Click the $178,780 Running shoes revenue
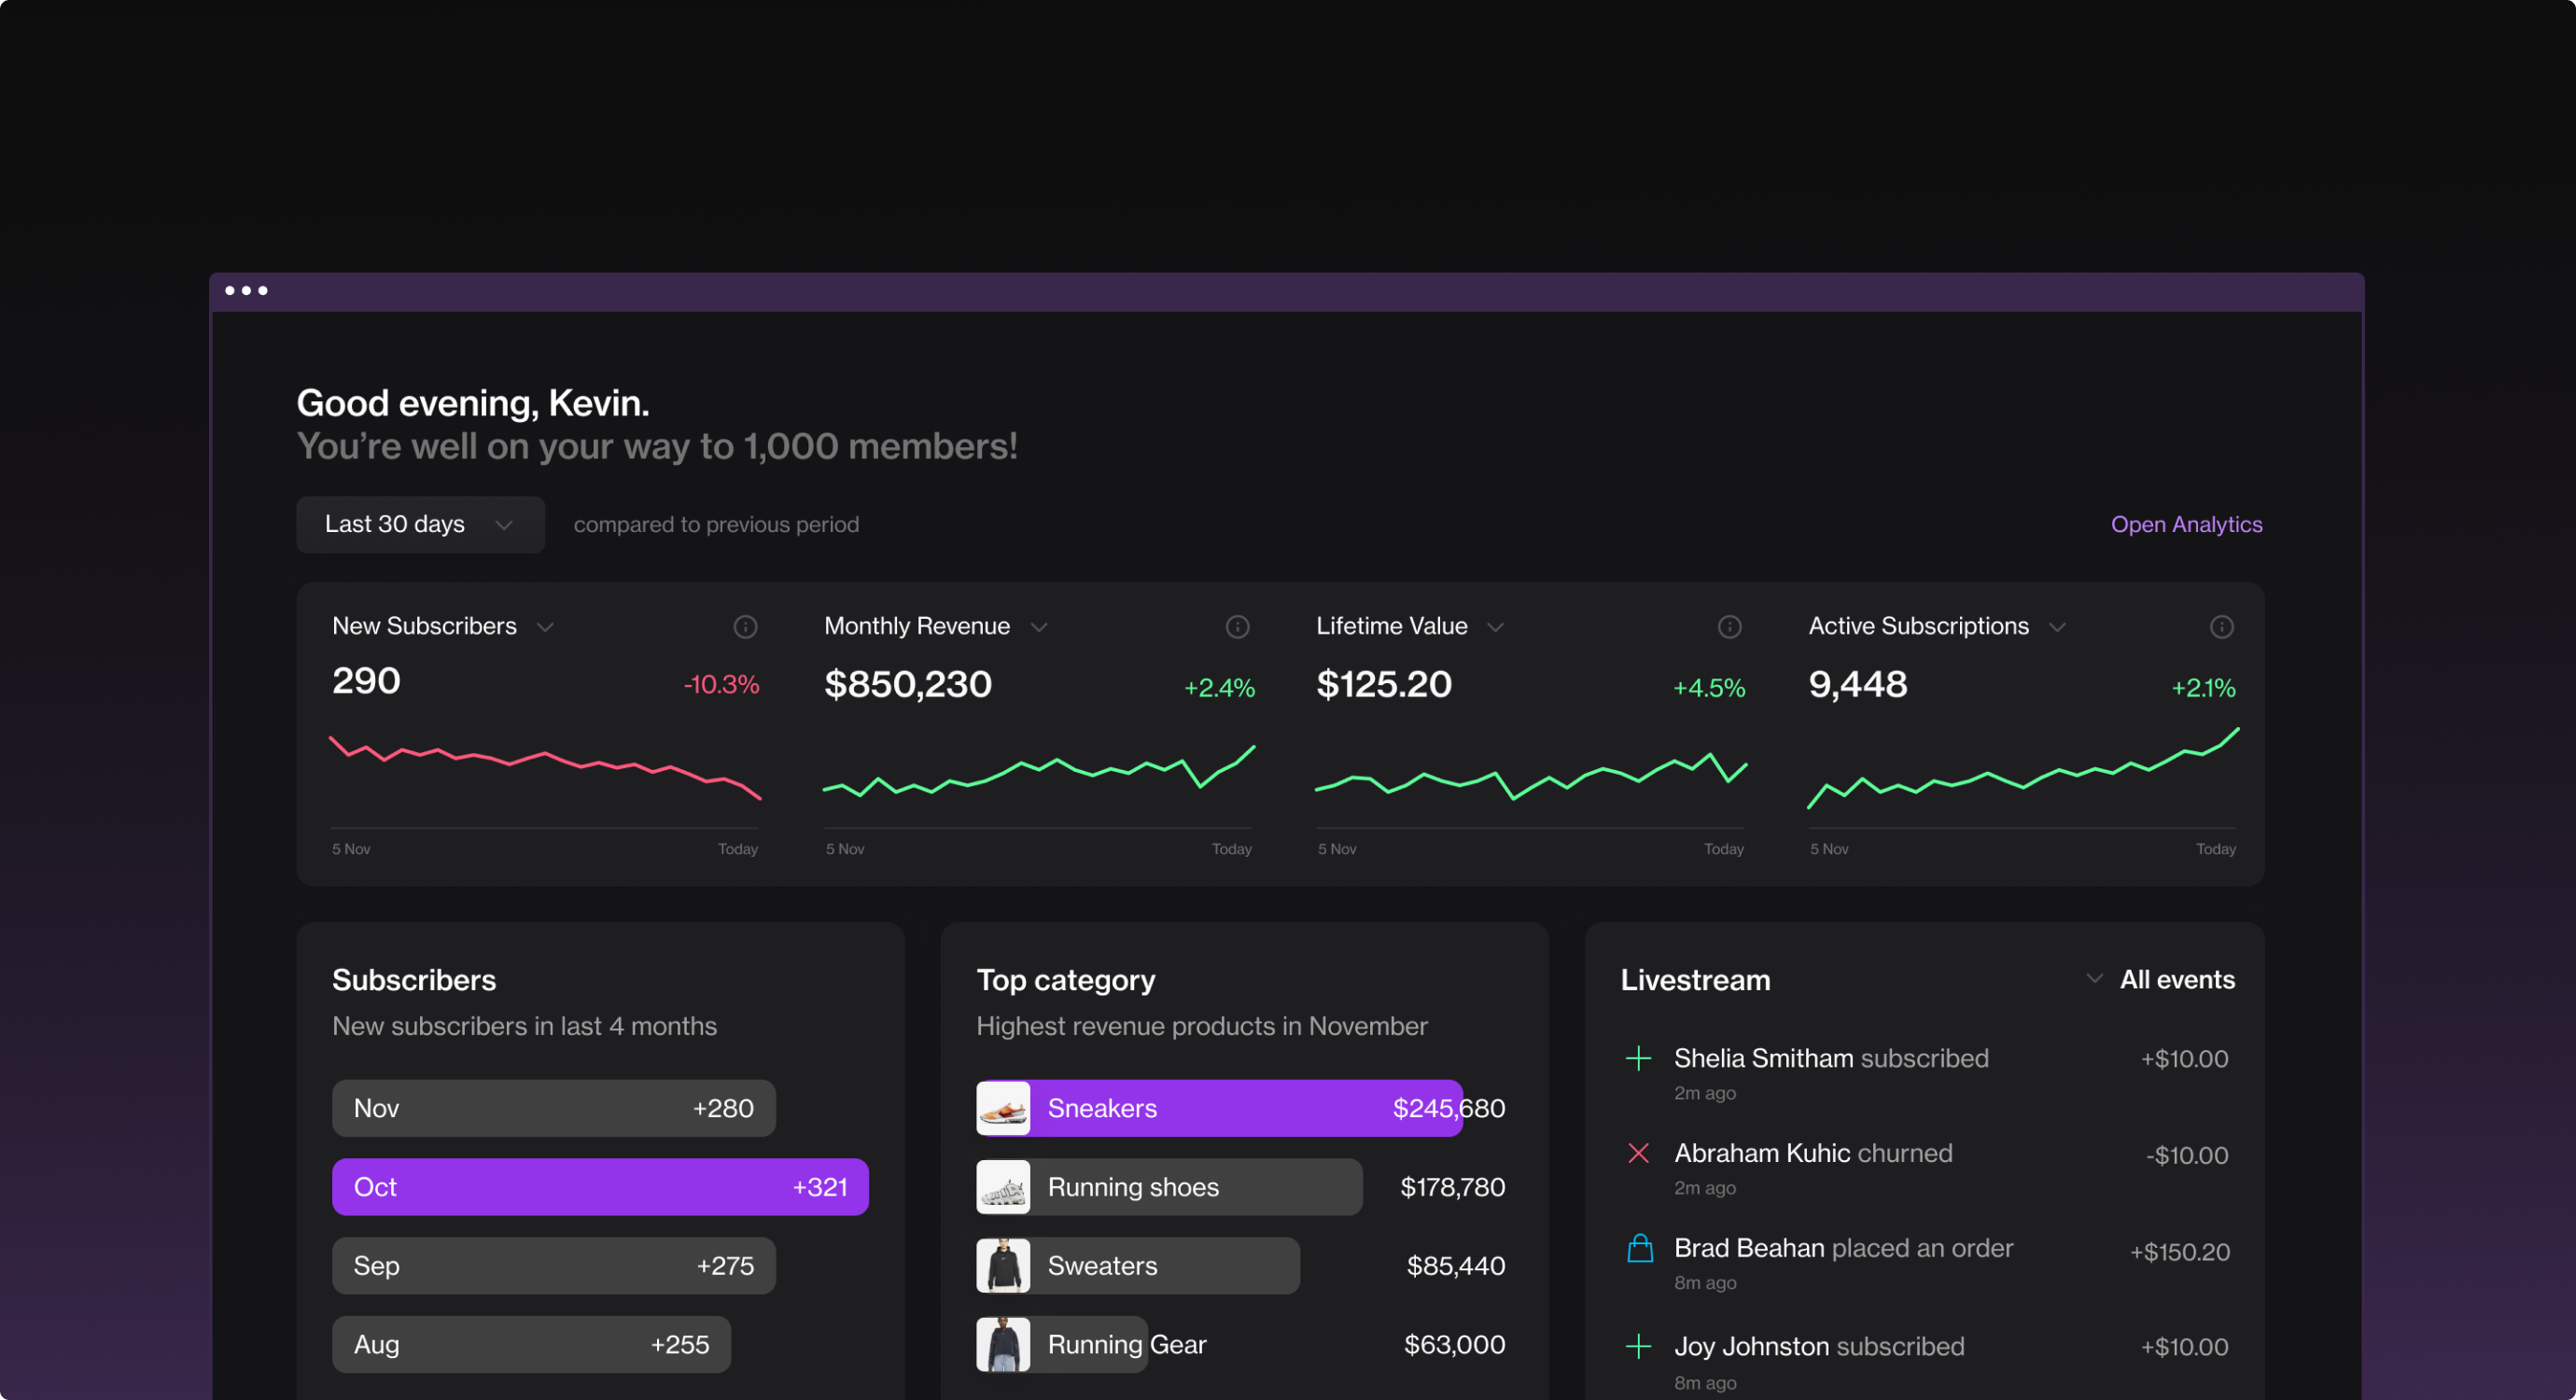2576x1400 pixels. pos(1452,1187)
